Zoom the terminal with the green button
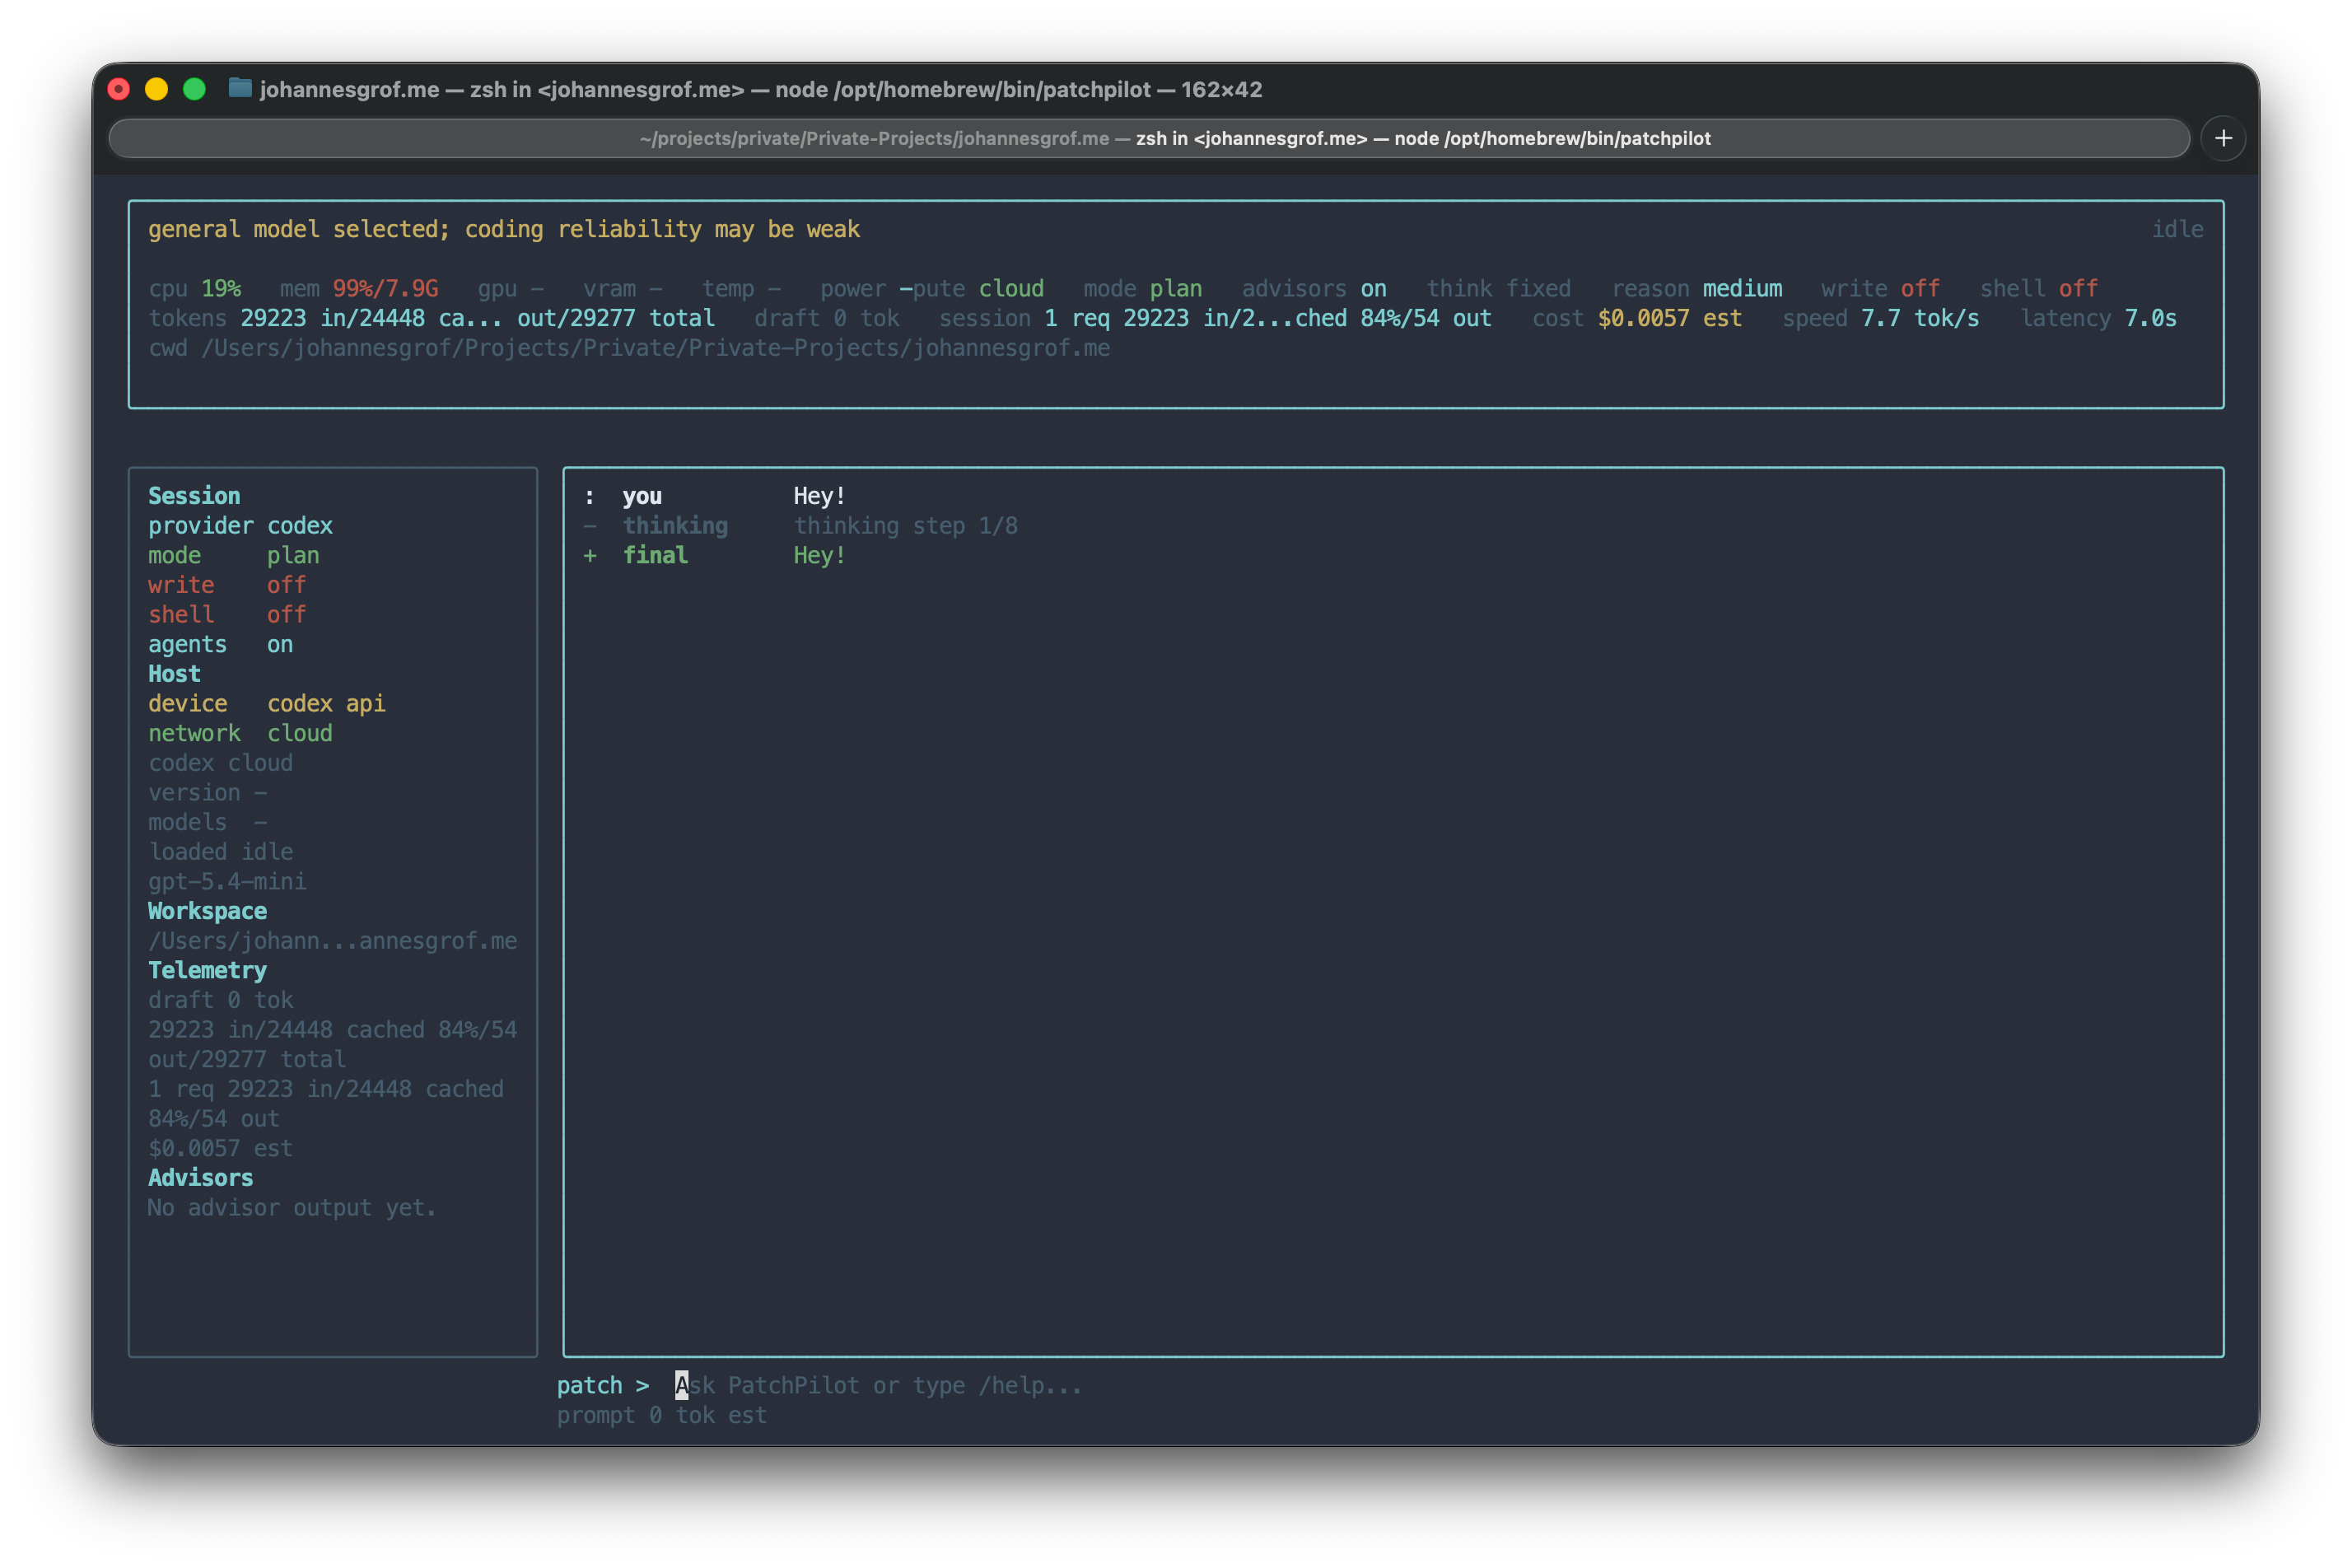The height and width of the screenshot is (1568, 2352). coord(195,89)
